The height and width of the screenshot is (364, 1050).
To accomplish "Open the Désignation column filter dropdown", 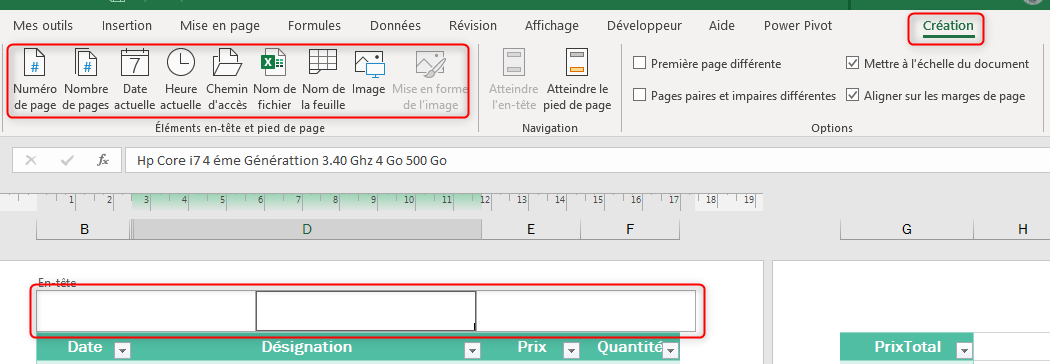I will [x=473, y=350].
